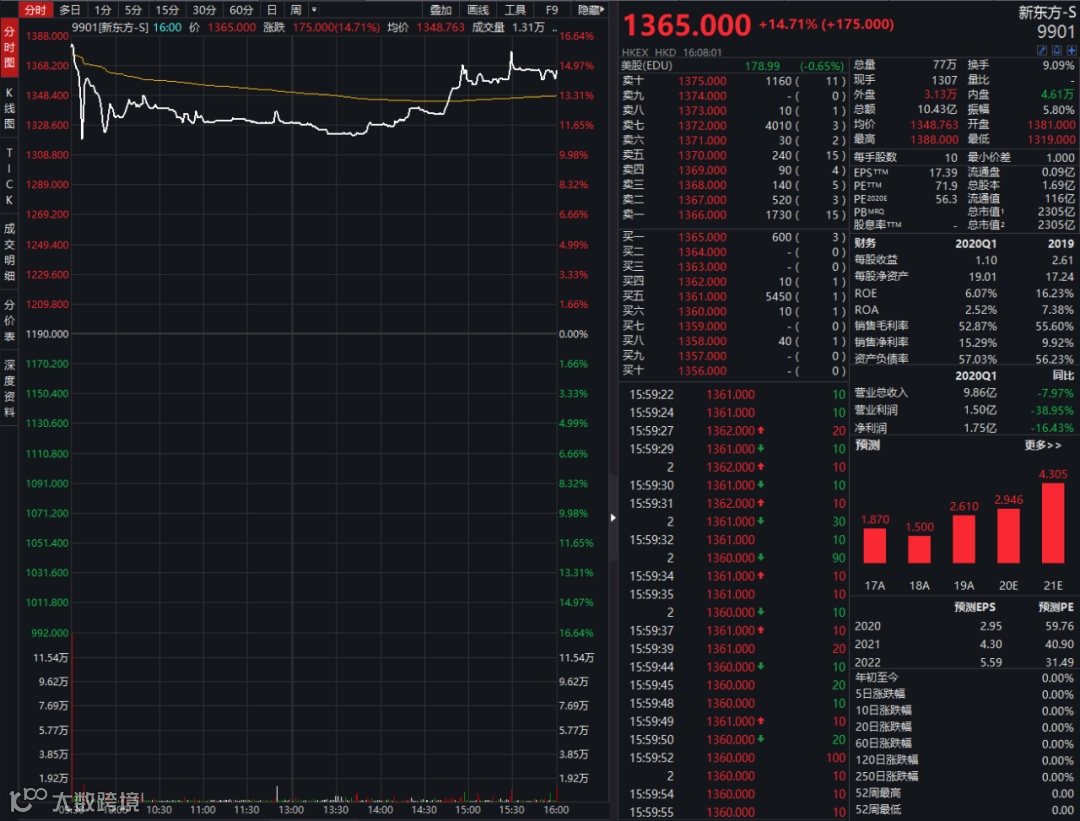Click the 19A forecast bar

coord(964,539)
